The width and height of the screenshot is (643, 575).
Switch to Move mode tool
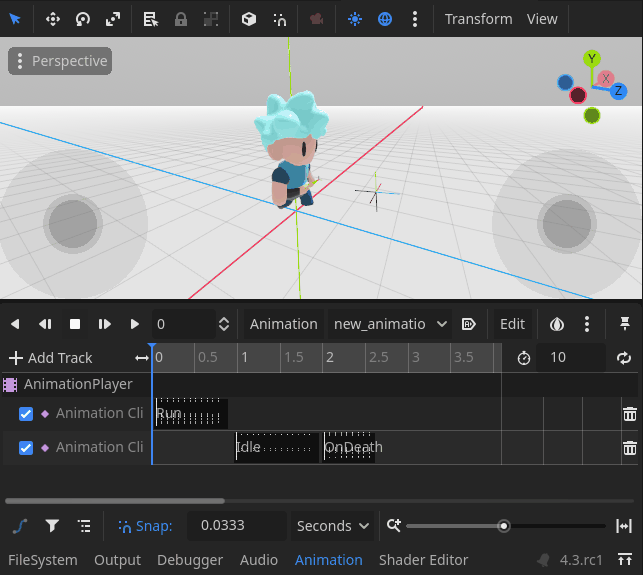point(53,19)
